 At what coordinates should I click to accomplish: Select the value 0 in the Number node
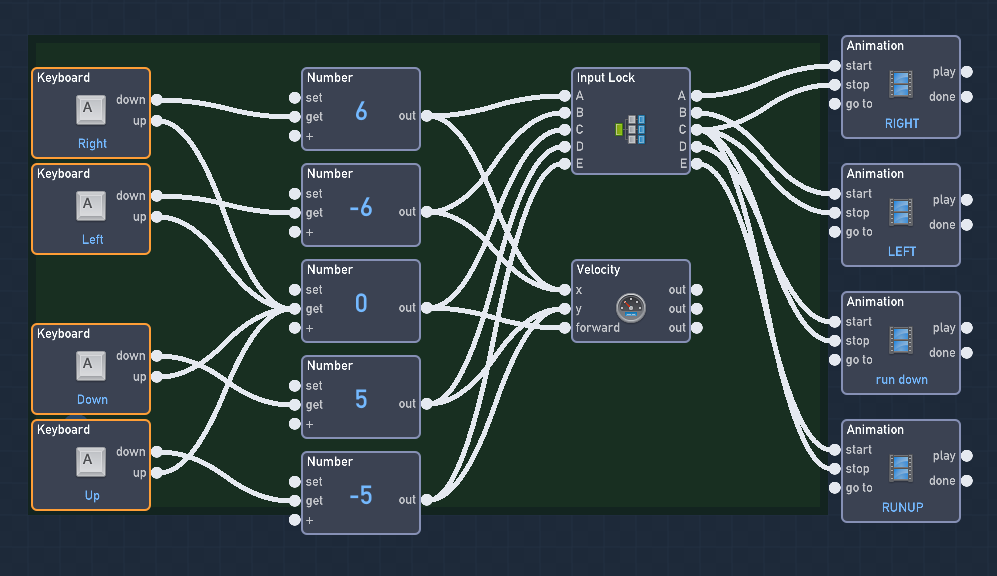click(x=361, y=303)
